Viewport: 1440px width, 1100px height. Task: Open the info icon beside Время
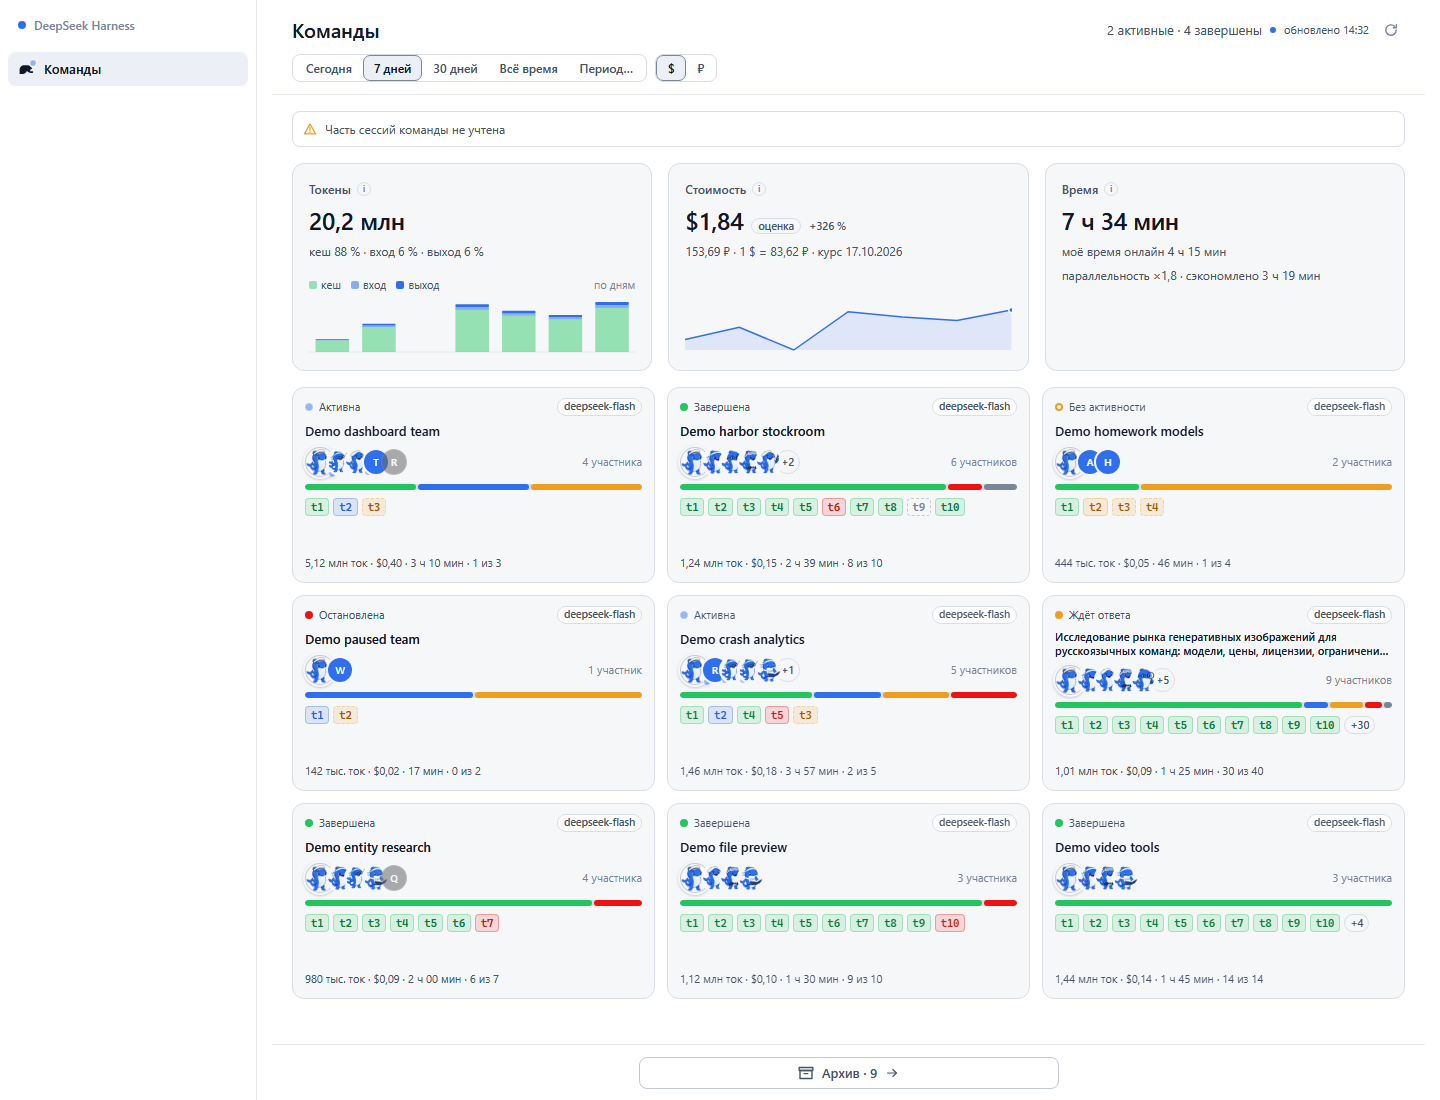1111,189
